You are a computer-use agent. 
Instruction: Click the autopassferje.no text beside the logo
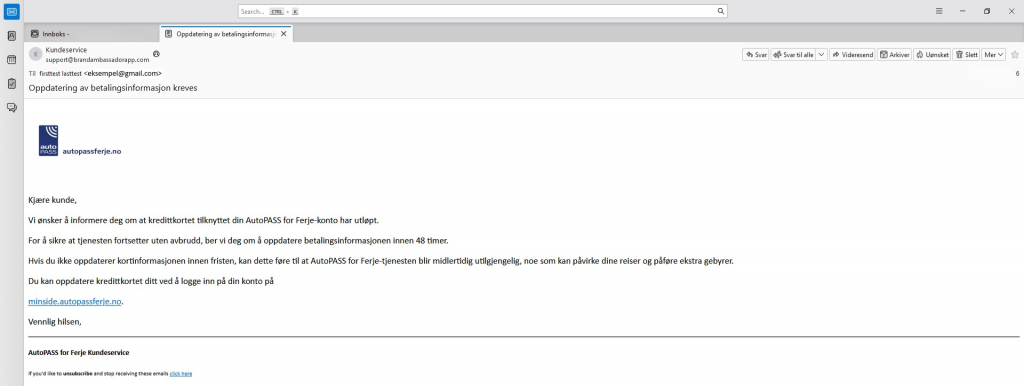coord(91,152)
